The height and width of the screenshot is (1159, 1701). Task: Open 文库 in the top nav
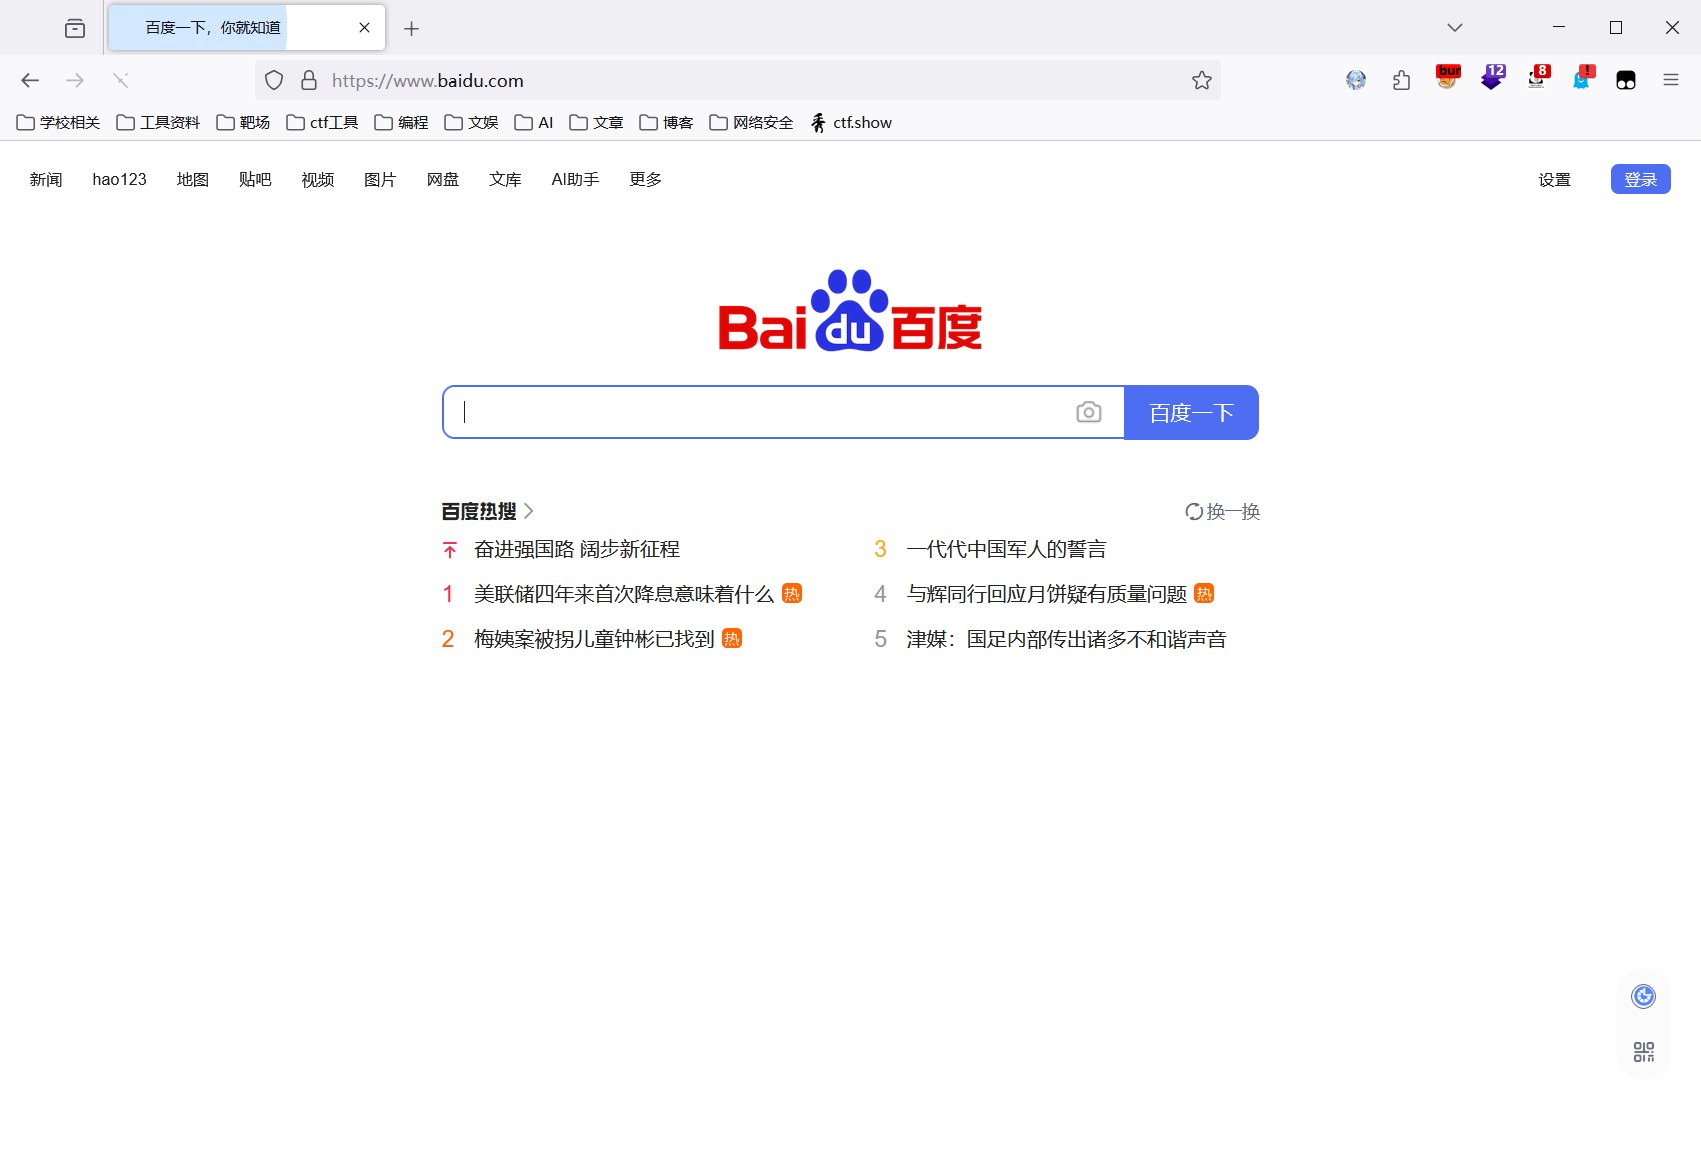(x=505, y=179)
